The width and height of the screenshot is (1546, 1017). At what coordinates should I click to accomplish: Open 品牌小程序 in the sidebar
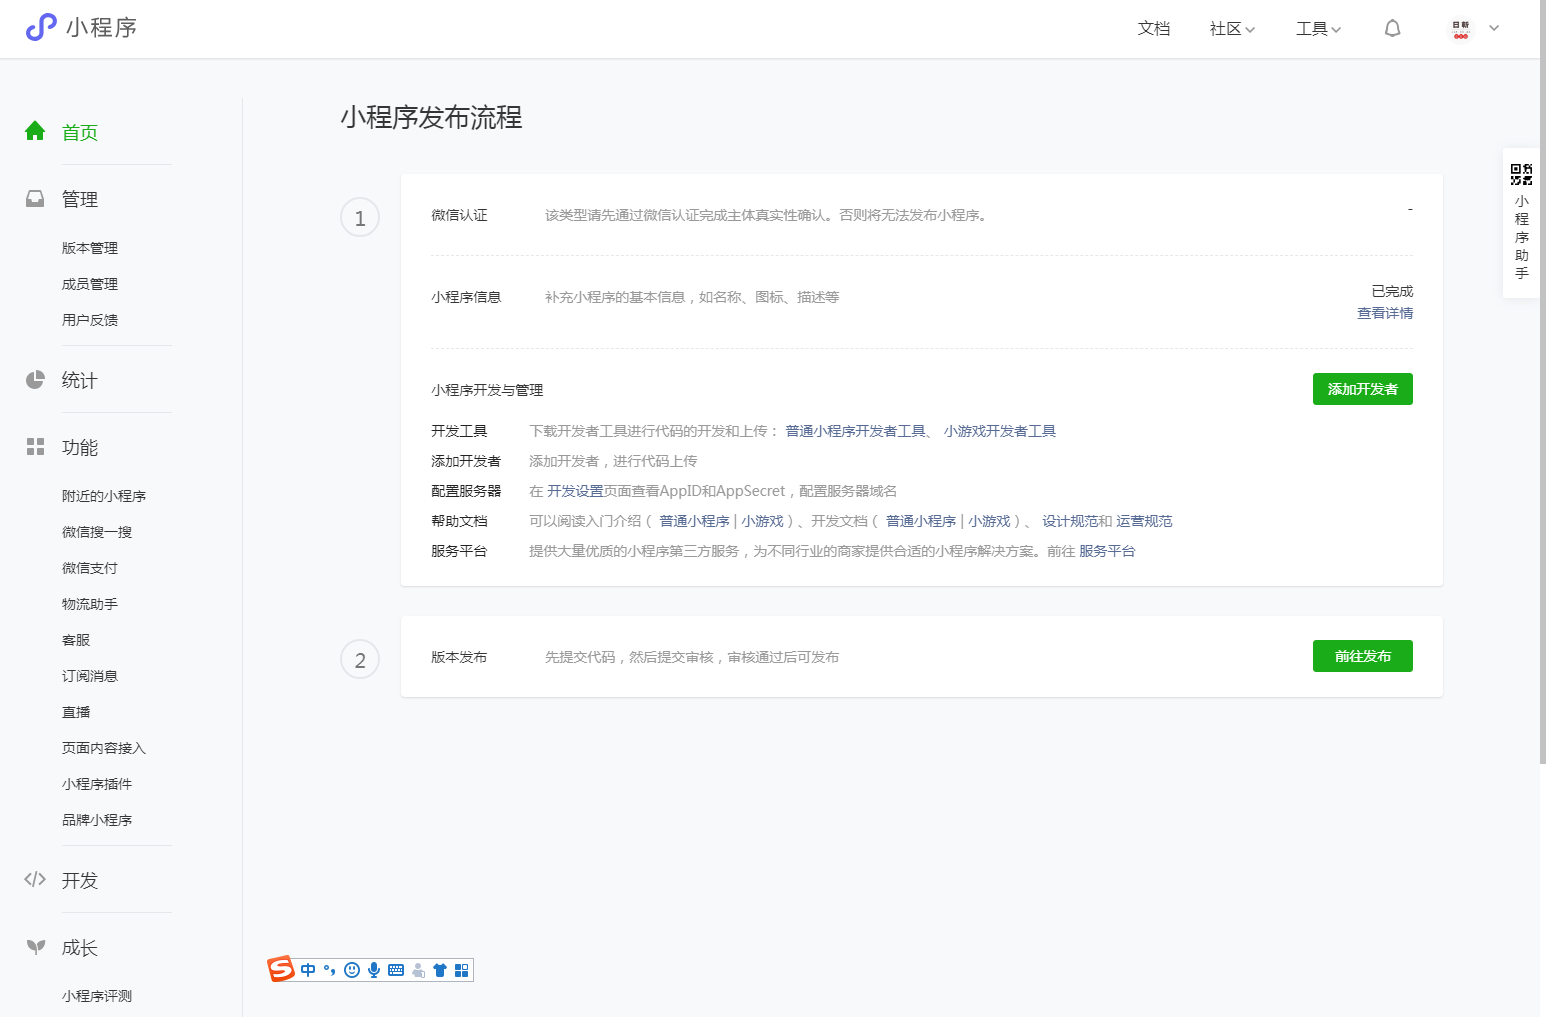click(x=97, y=820)
